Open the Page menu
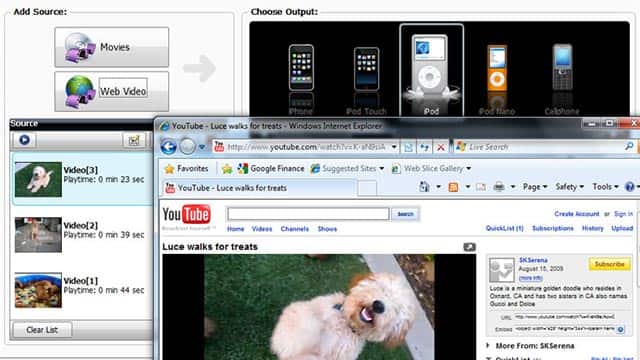This screenshot has height=360, width=640. point(535,187)
